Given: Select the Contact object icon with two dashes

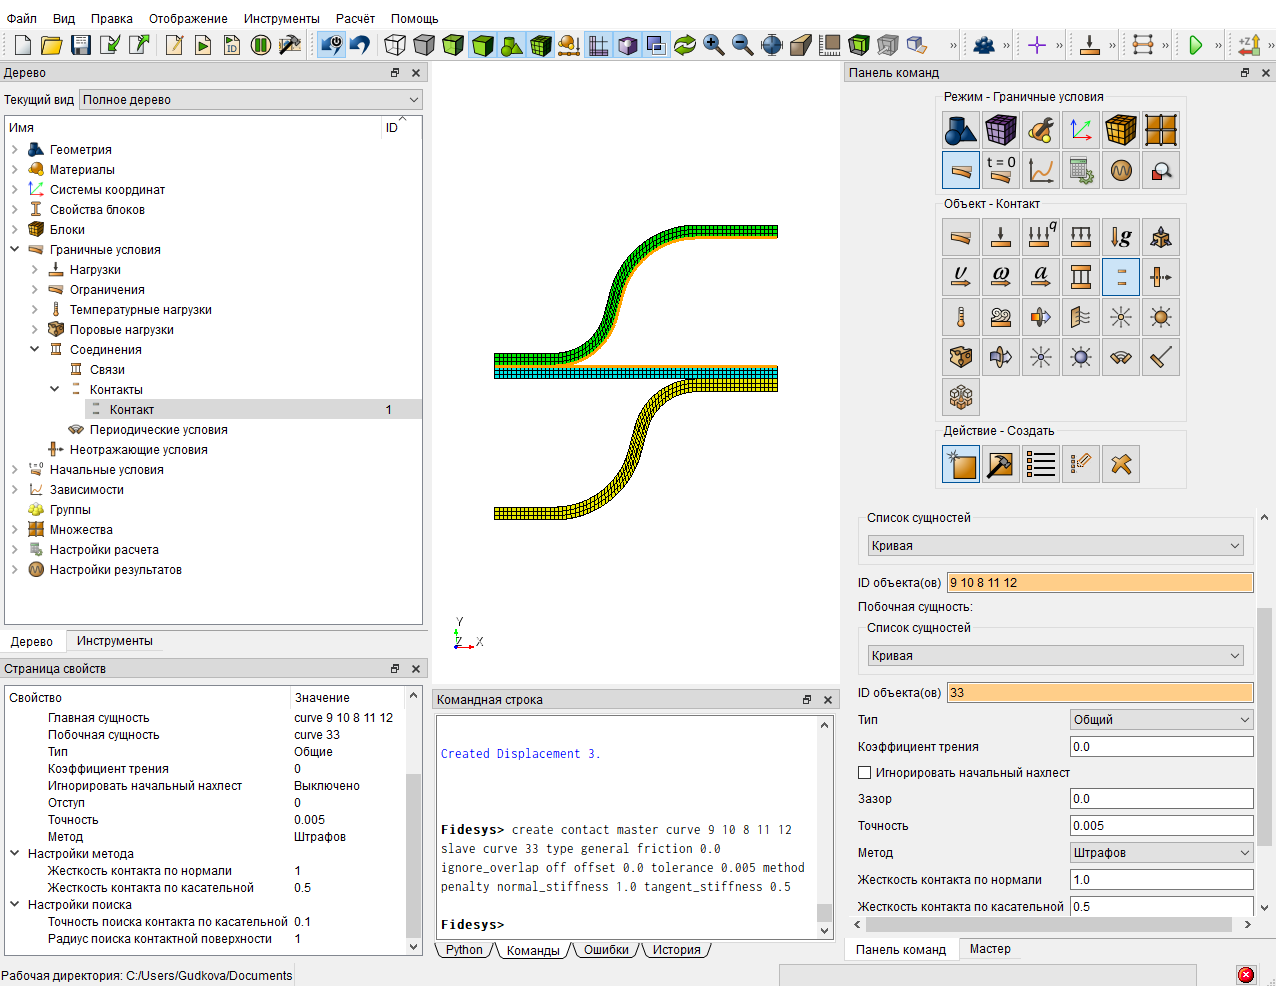Looking at the screenshot, I should click(x=1121, y=277).
